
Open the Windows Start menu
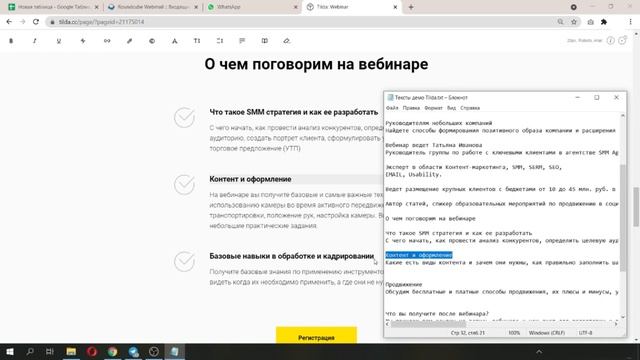(x=9, y=351)
